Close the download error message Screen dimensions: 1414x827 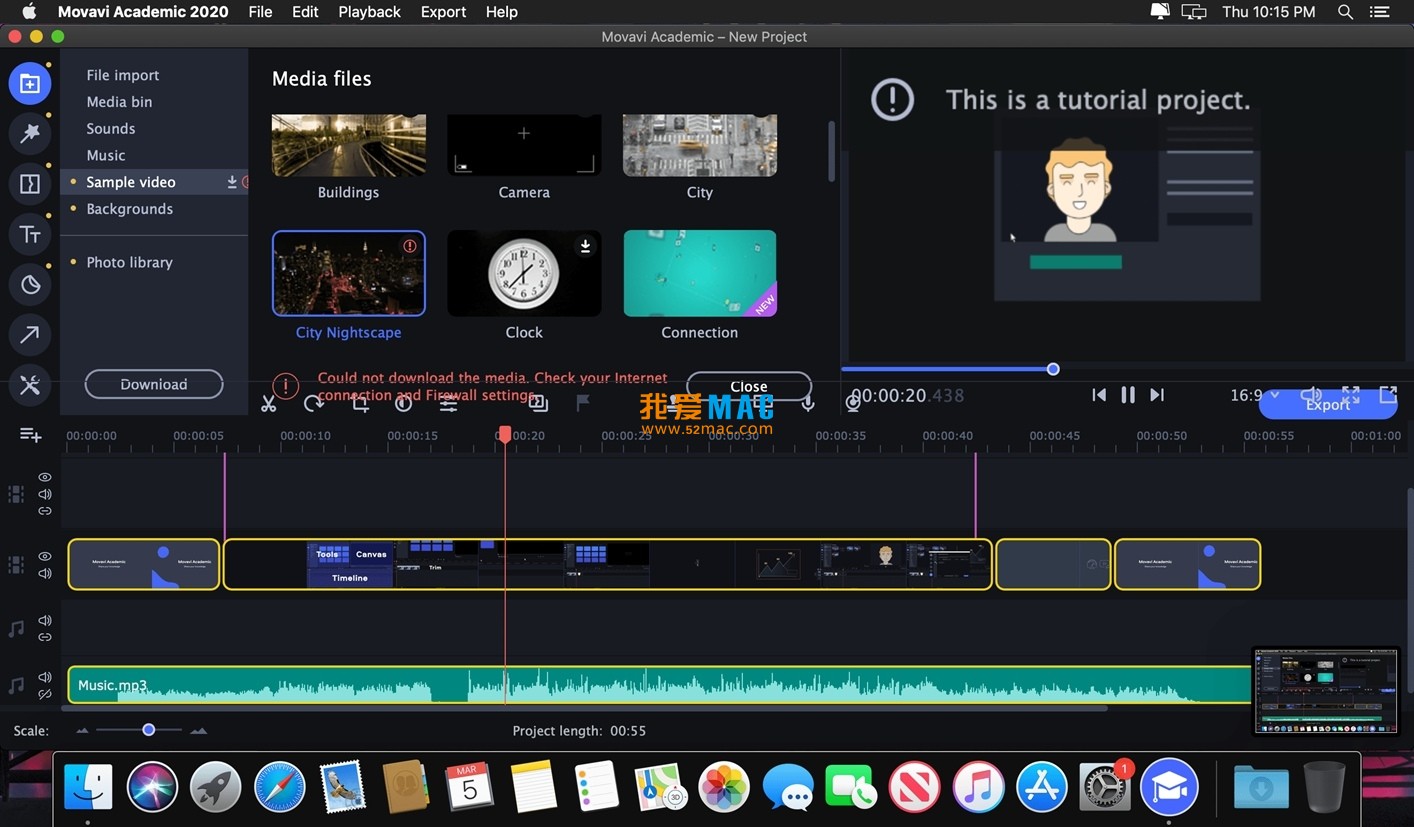(749, 386)
